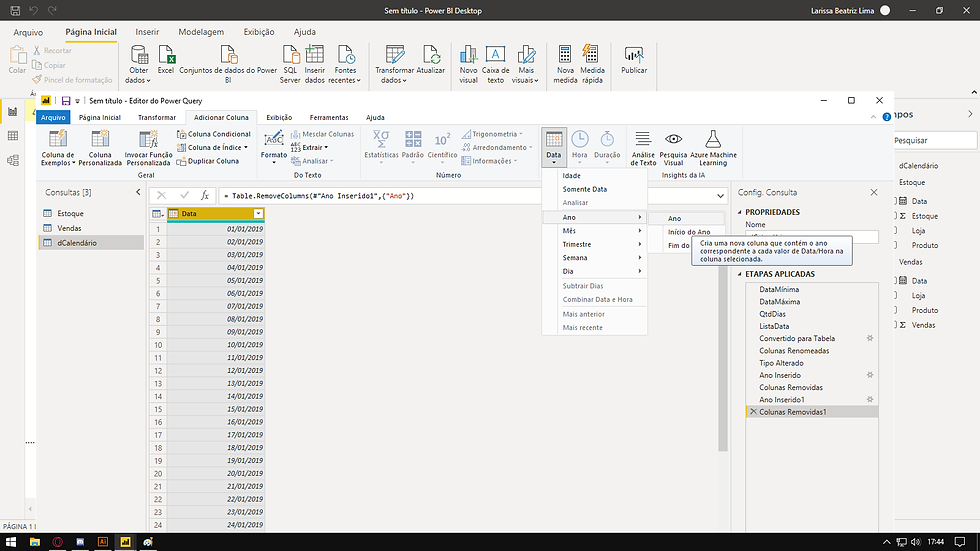This screenshot has height=551, width=980.
Task: Open Modelagem tab in Power BI Desktop
Action: point(201,32)
